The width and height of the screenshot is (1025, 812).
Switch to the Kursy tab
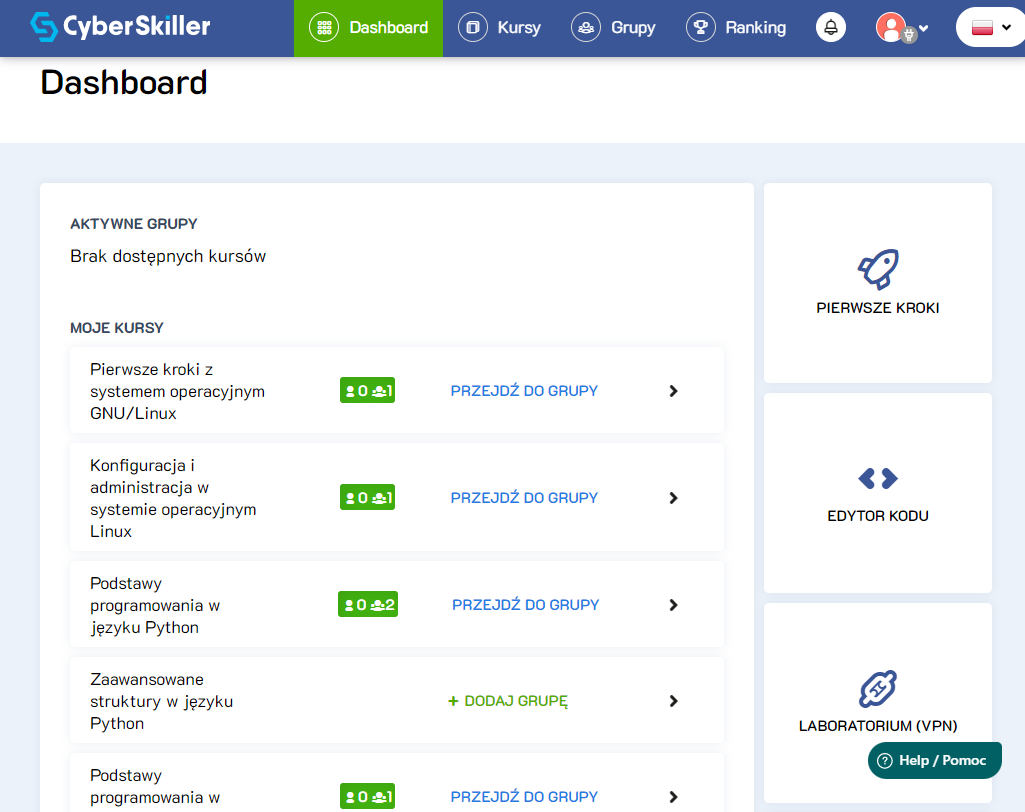(500, 28)
